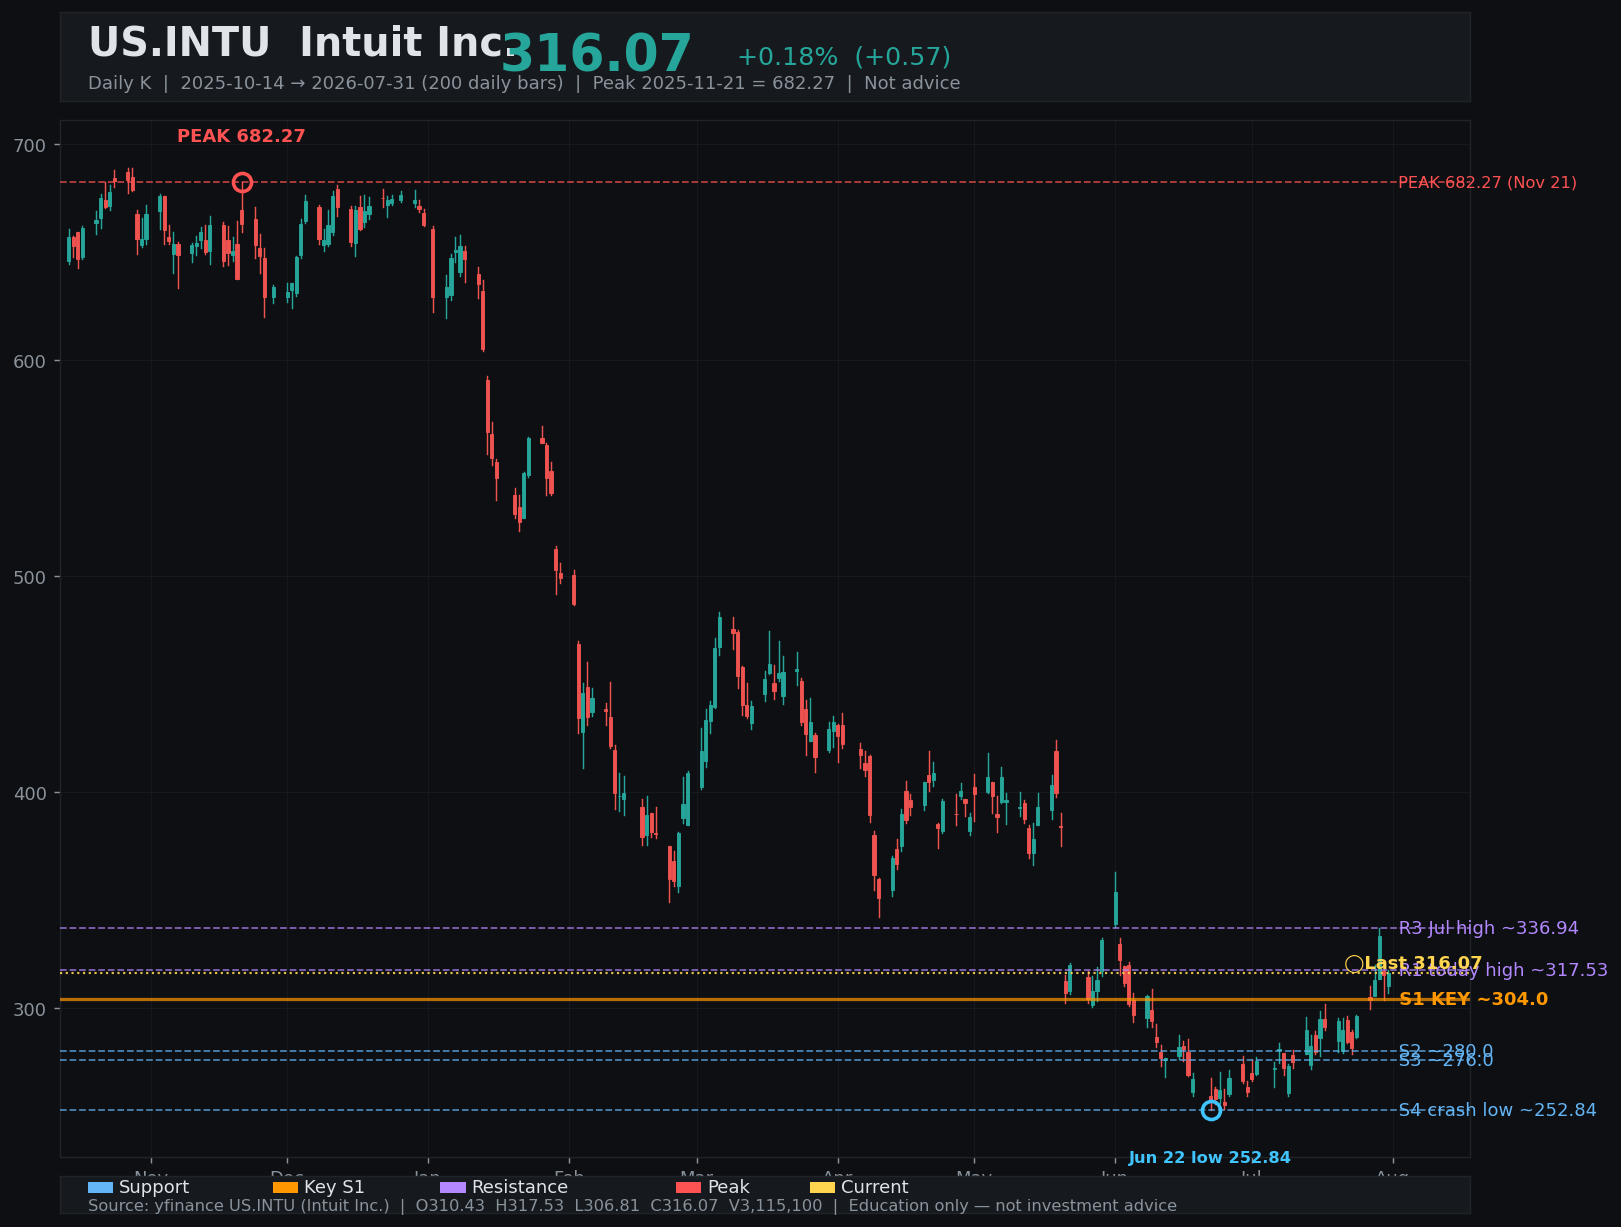Screen dimensions: 1621x1227
Task: Click the 'Current' legend label
Action: [x=875, y=1188]
